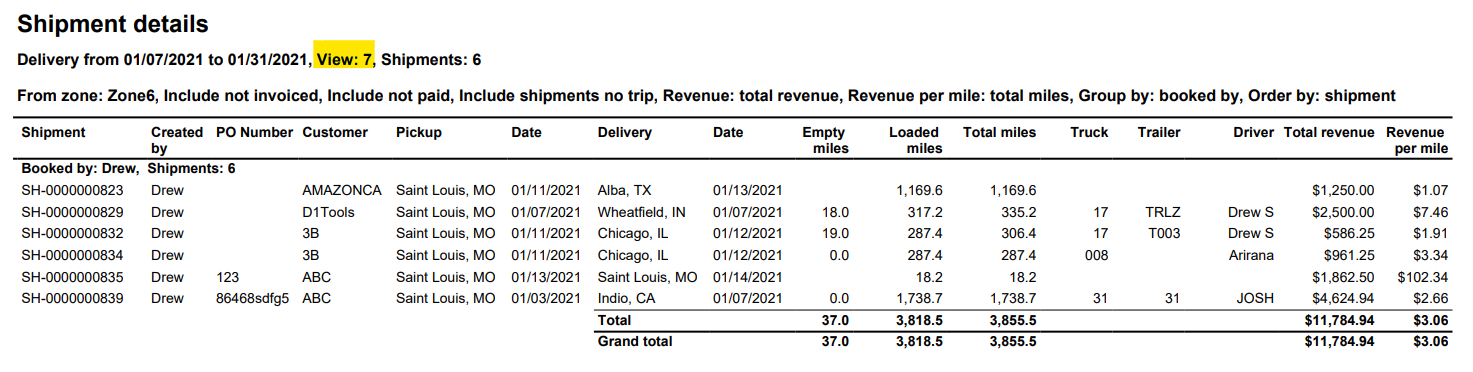
Task: Click the Grand total row label
Action: point(635,341)
